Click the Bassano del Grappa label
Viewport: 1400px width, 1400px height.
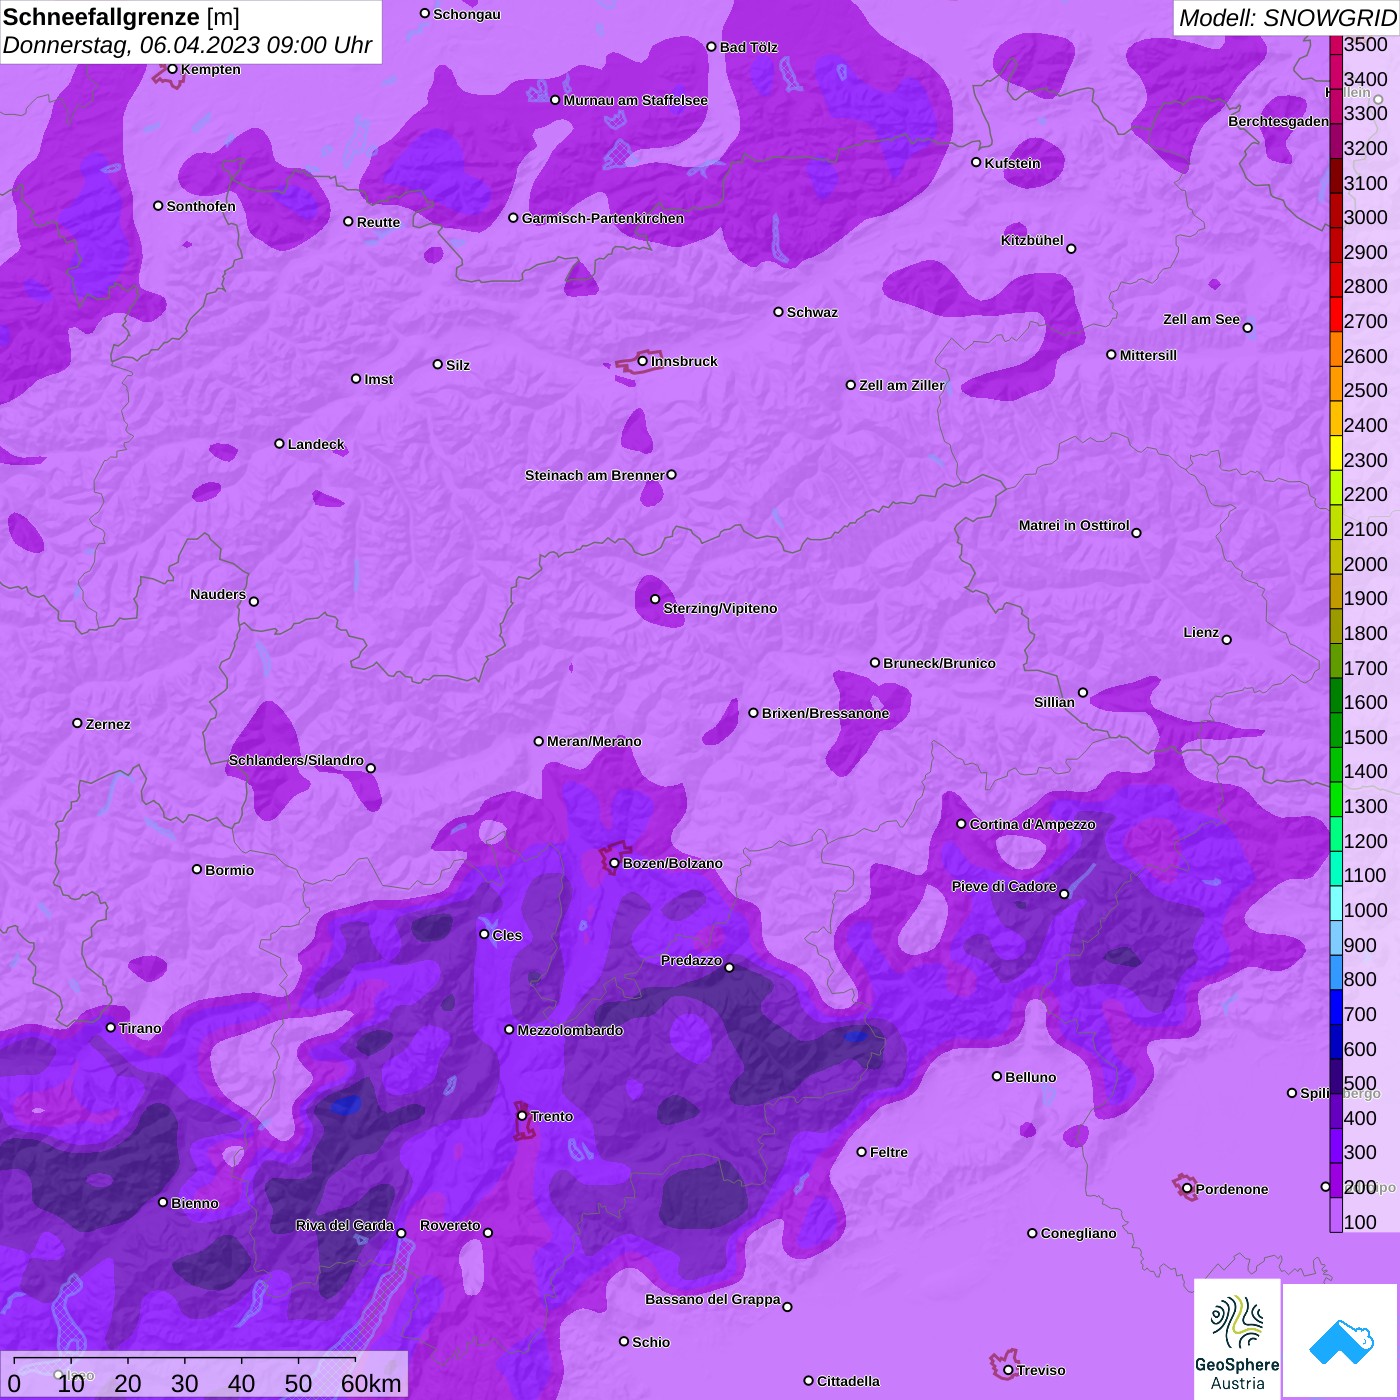pyautogui.click(x=713, y=1299)
